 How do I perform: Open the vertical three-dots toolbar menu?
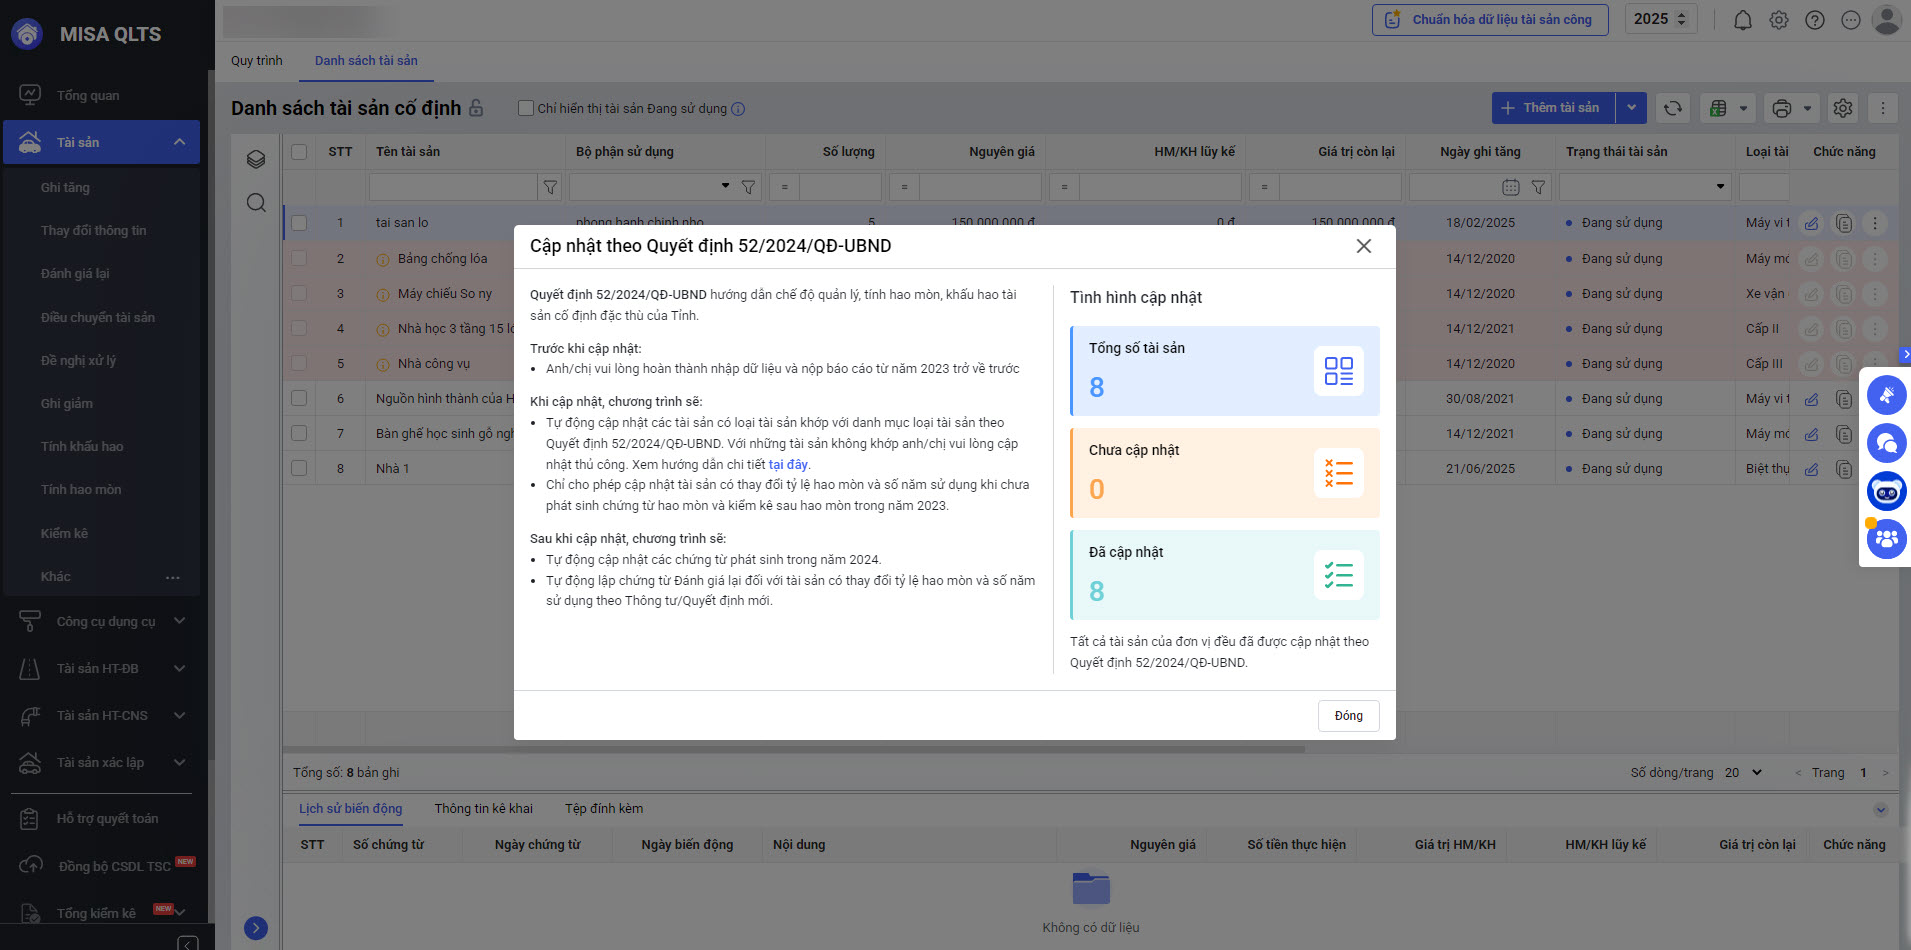pos(1882,108)
